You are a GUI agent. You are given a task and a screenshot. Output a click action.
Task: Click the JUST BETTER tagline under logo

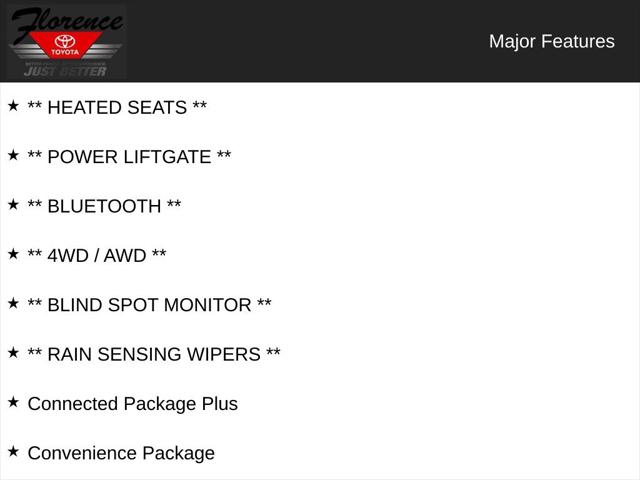pyautogui.click(x=65, y=71)
